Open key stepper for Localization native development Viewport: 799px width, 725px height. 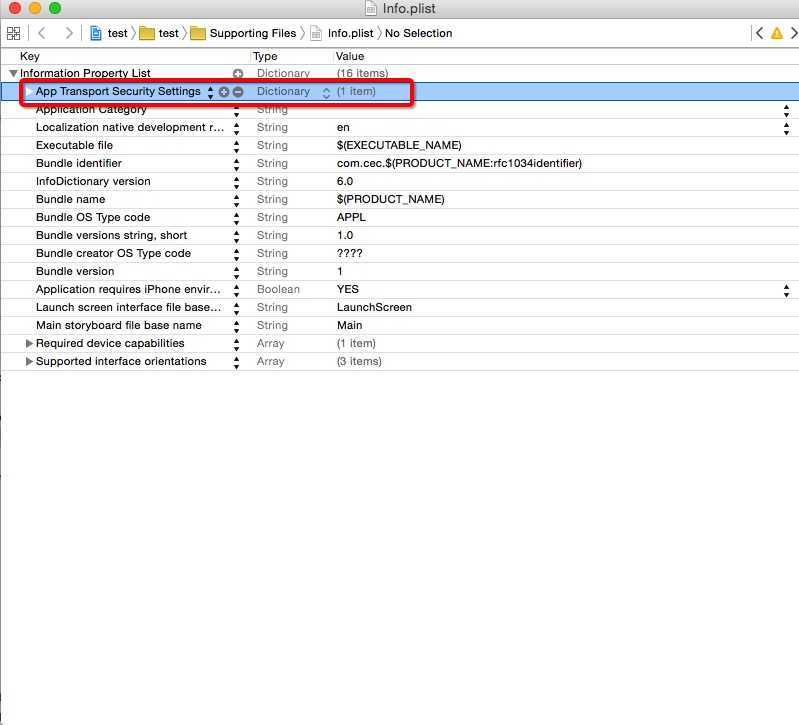coord(236,128)
